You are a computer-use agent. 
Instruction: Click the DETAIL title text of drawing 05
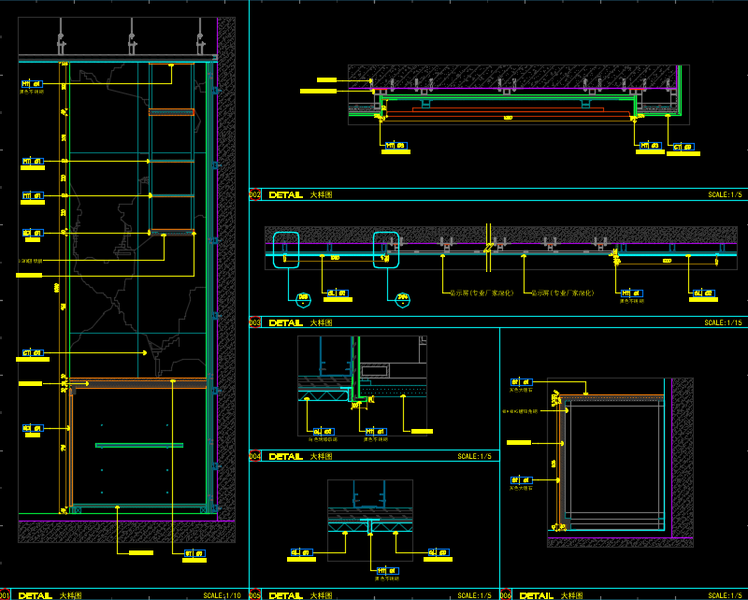pyautogui.click(x=286, y=596)
